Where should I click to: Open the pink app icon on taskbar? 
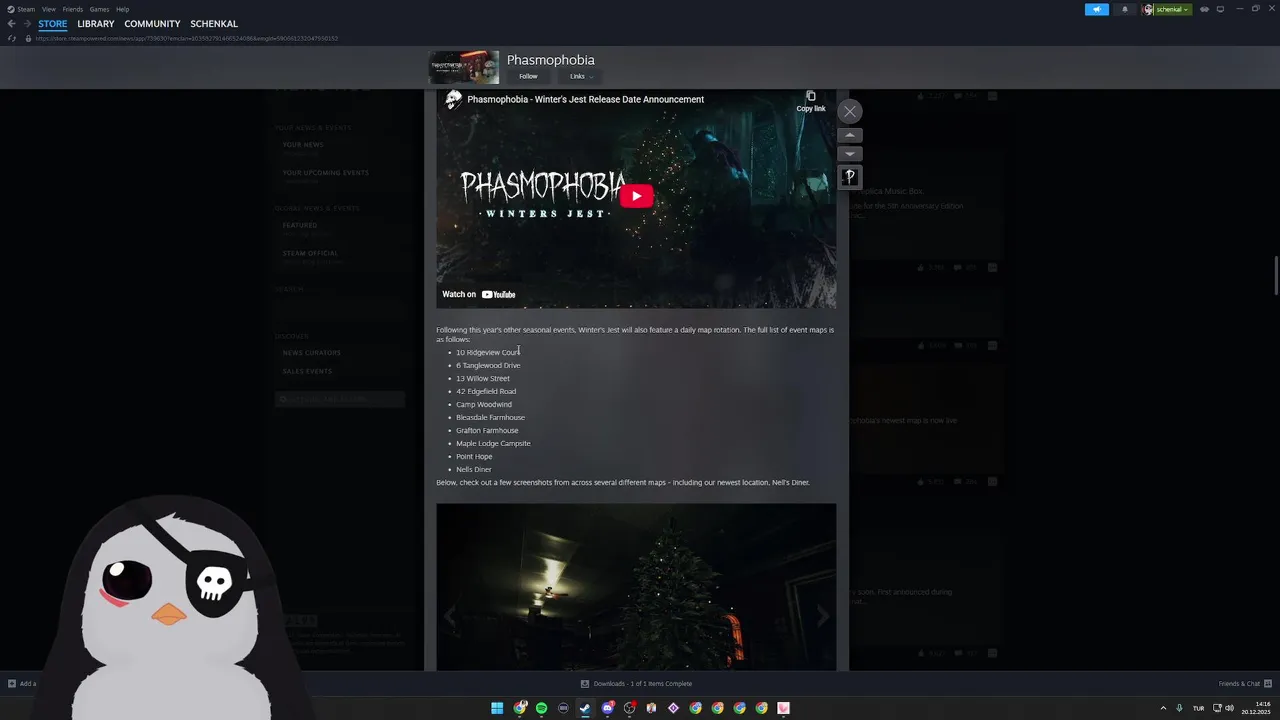coord(783,708)
